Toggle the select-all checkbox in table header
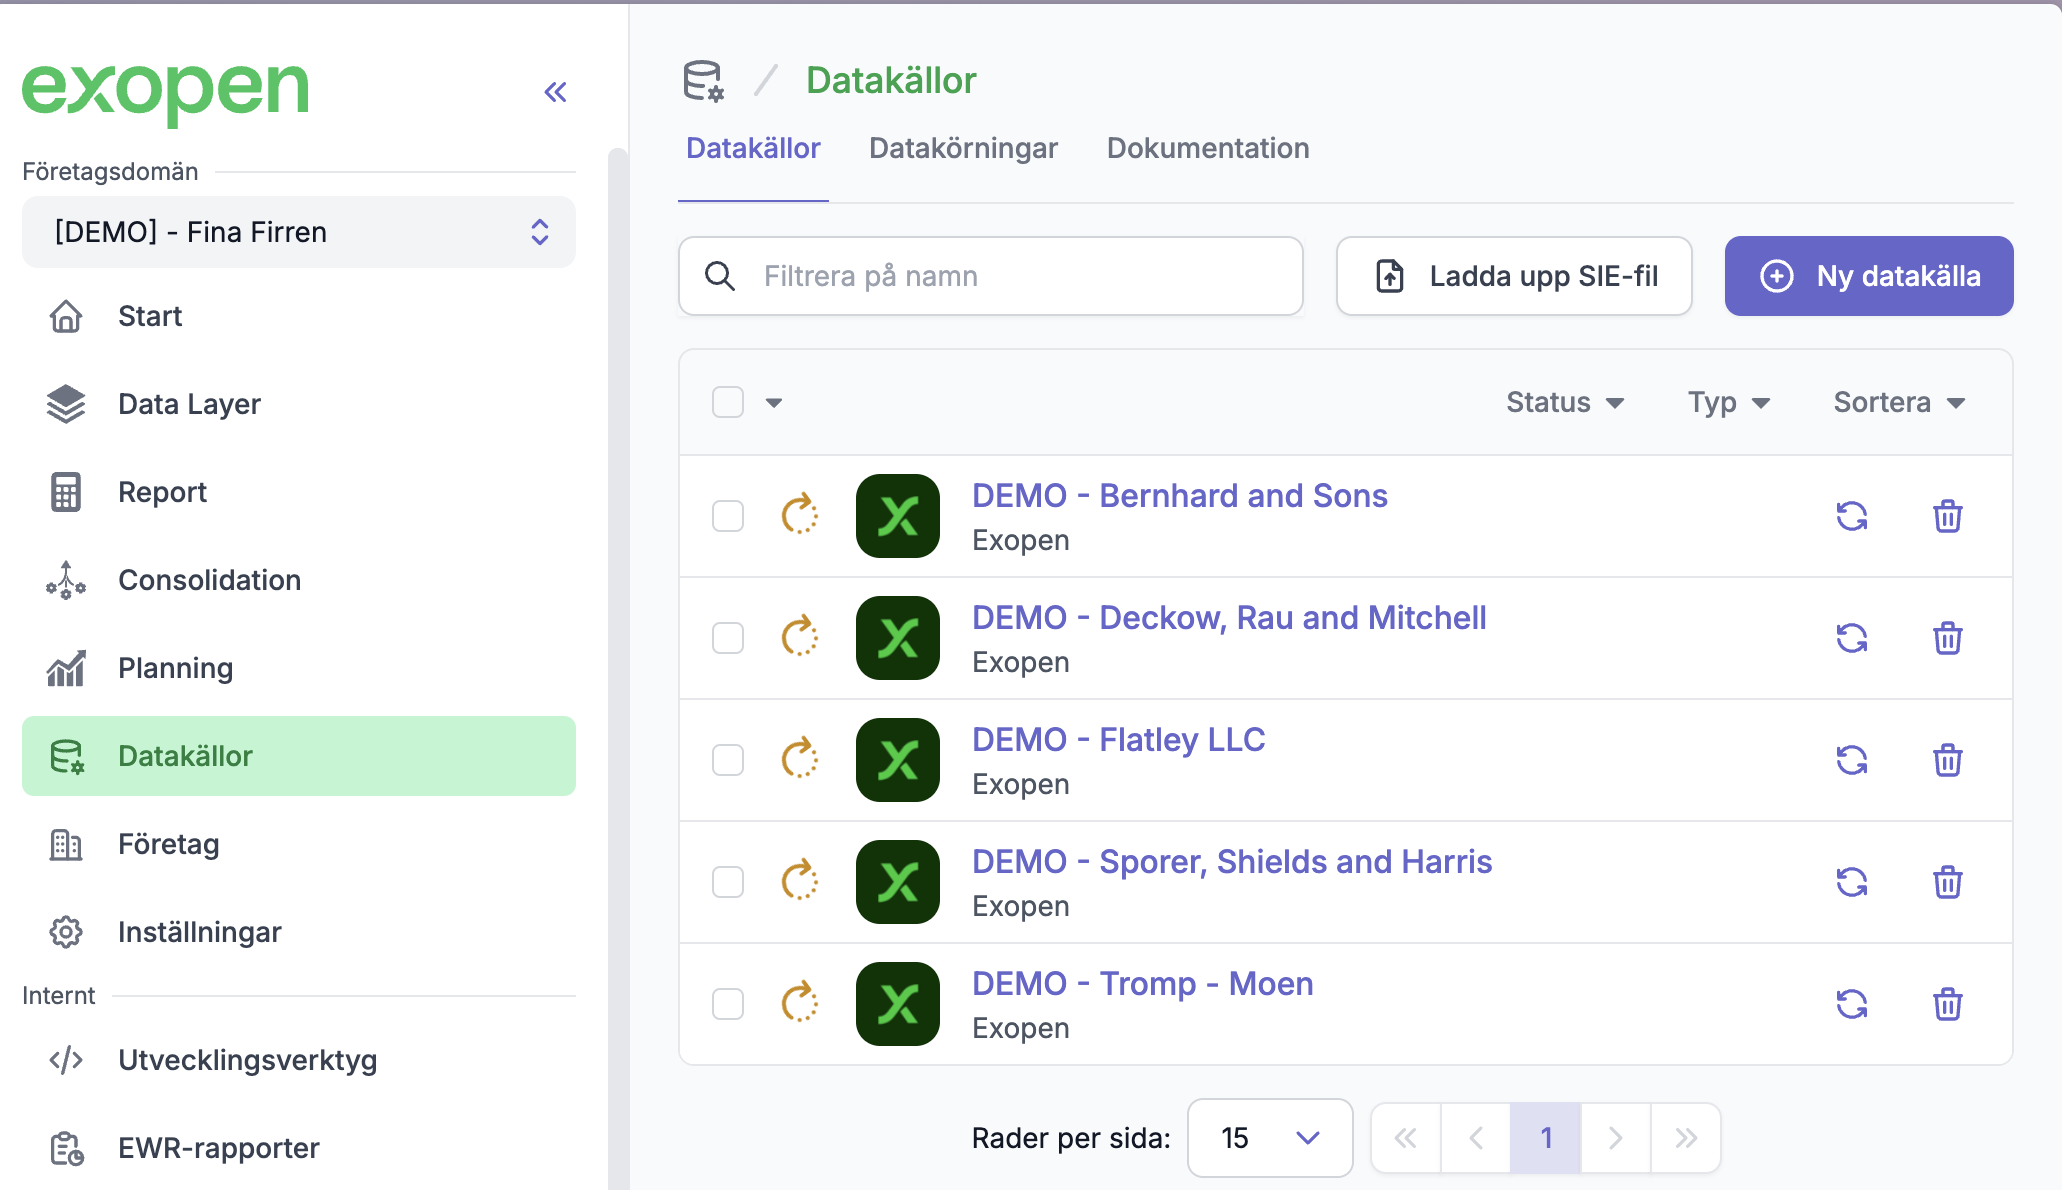The height and width of the screenshot is (1190, 2062). pos(728,402)
